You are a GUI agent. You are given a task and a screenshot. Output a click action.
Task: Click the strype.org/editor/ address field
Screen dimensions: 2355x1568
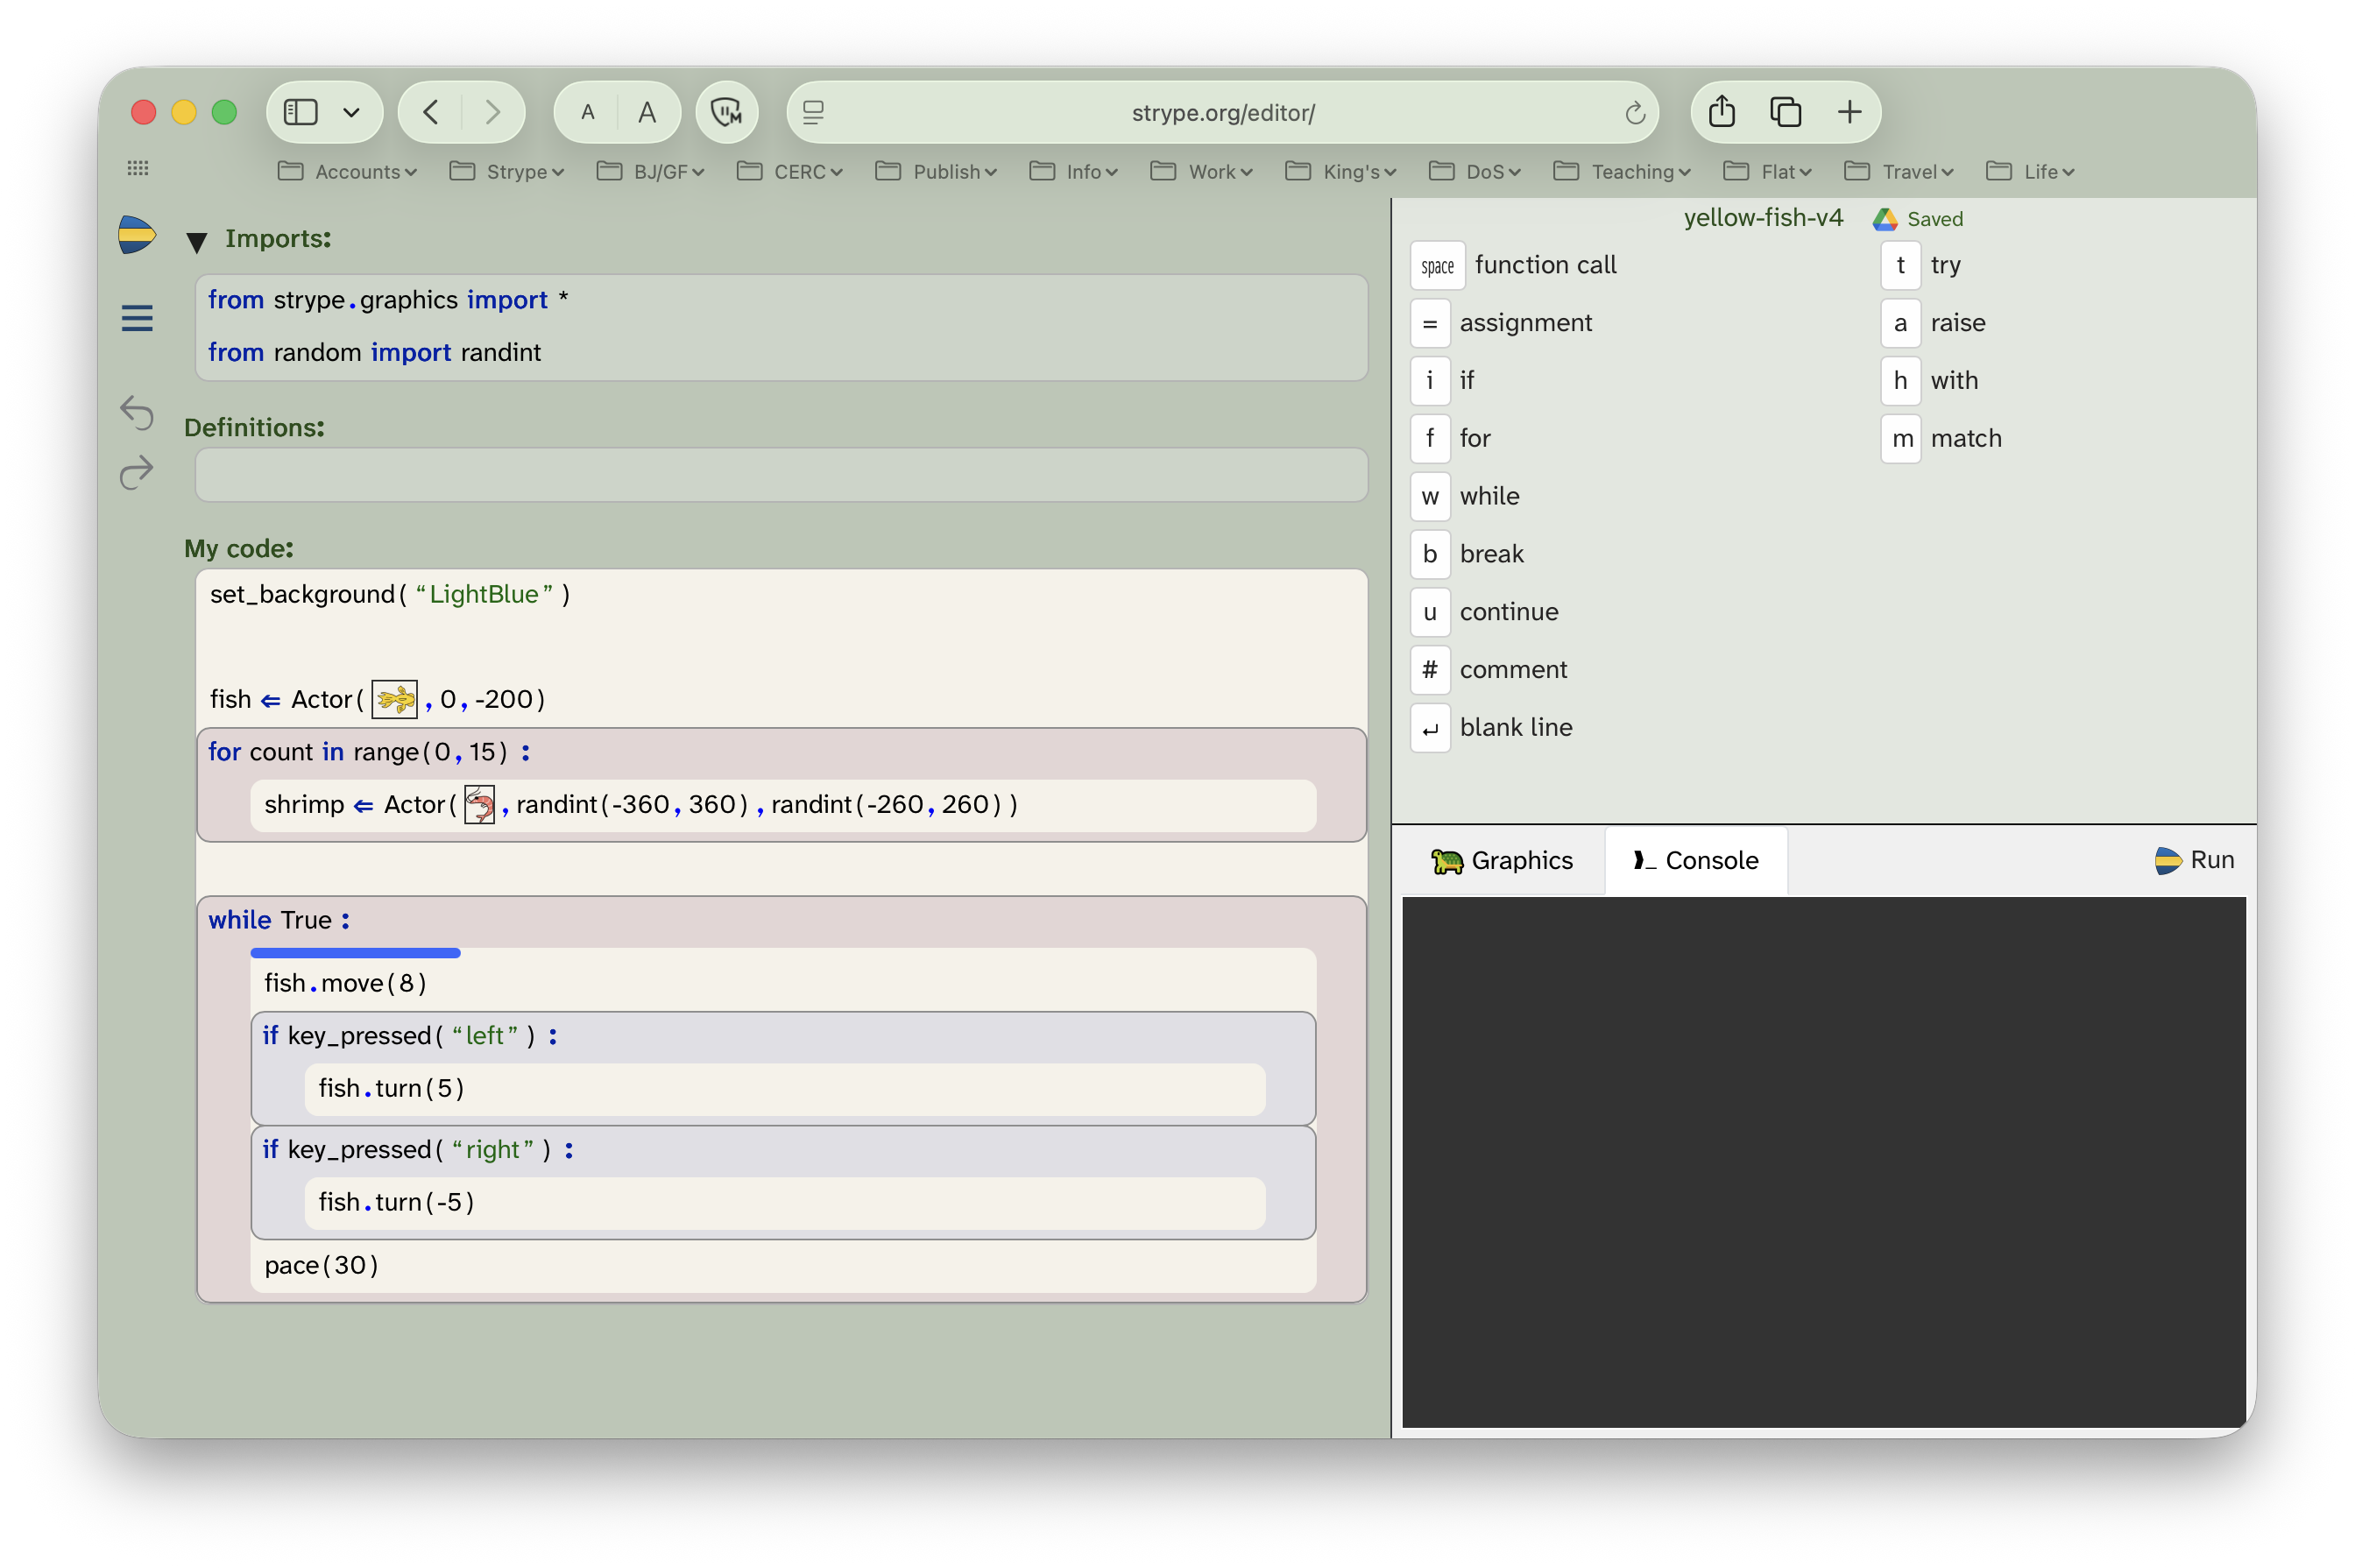tap(1222, 113)
